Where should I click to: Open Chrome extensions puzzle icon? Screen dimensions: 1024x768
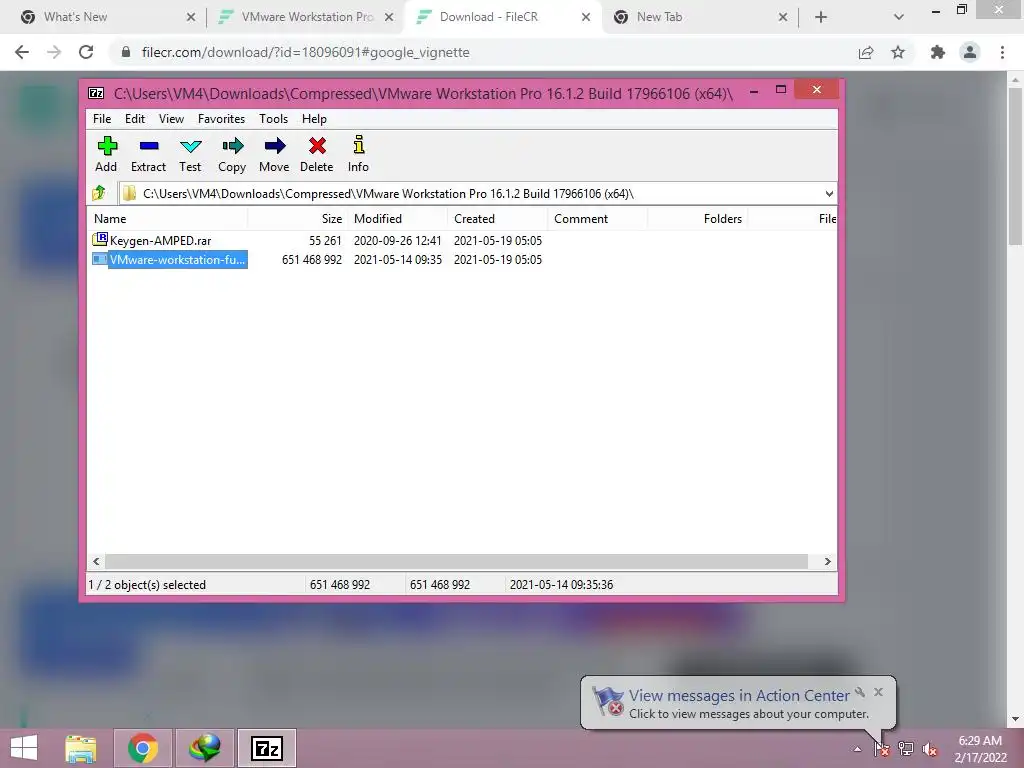click(x=938, y=52)
